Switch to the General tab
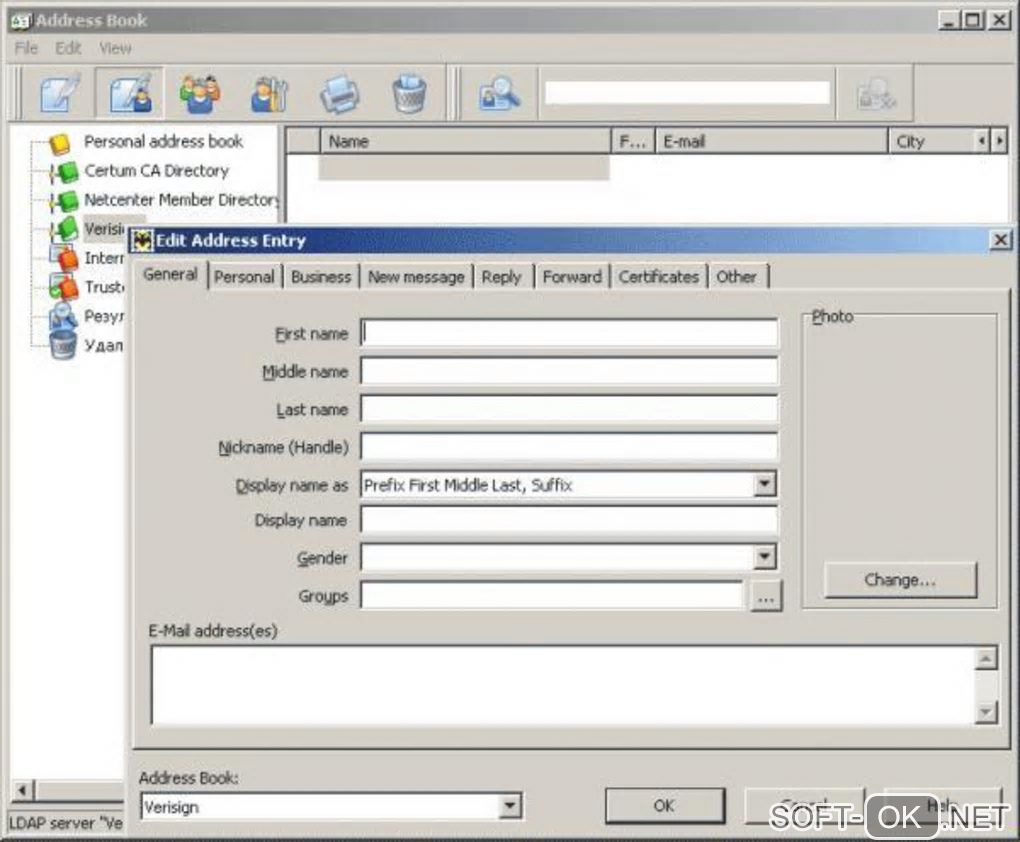Image resolution: width=1020 pixels, height=842 pixels. (x=170, y=275)
